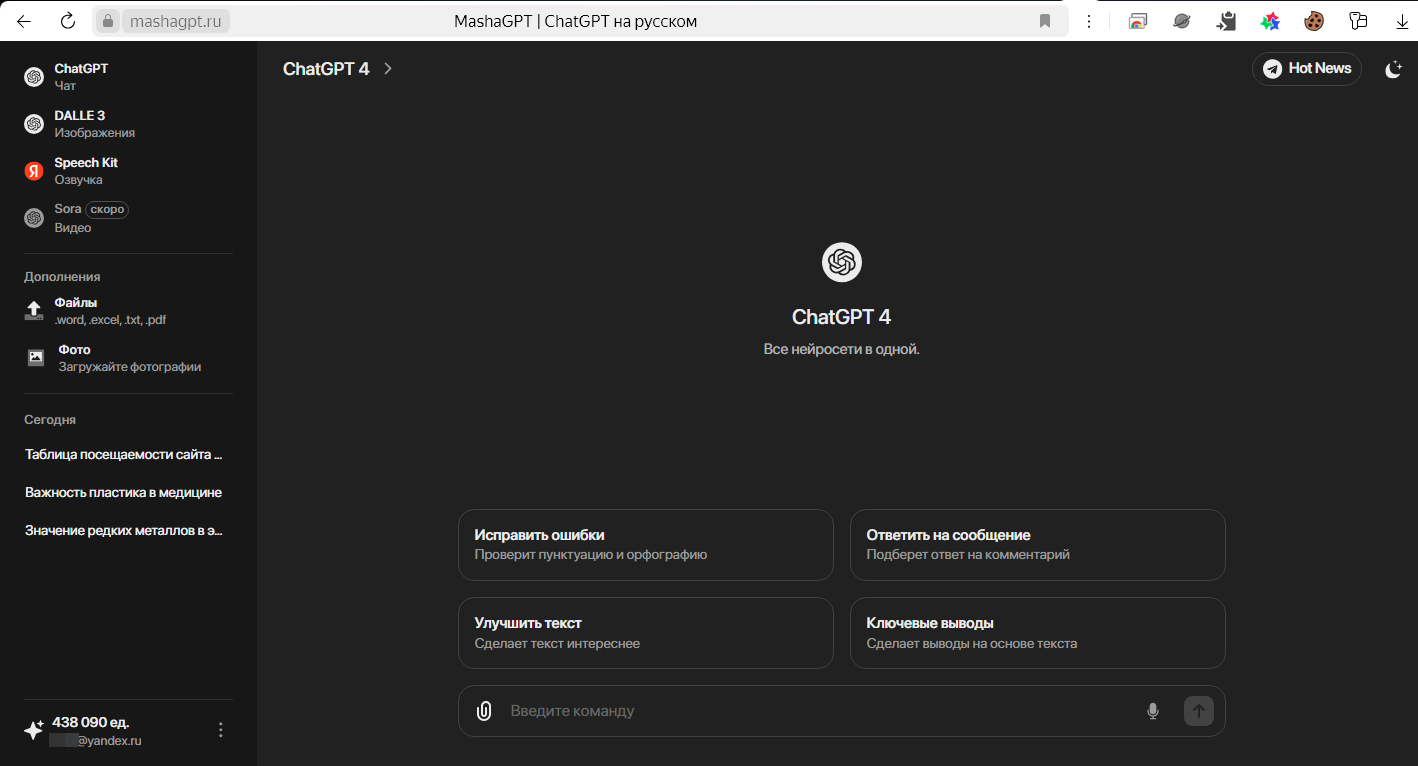
Task: Open the chat Таблица посещаемости сайта
Action: (124, 455)
